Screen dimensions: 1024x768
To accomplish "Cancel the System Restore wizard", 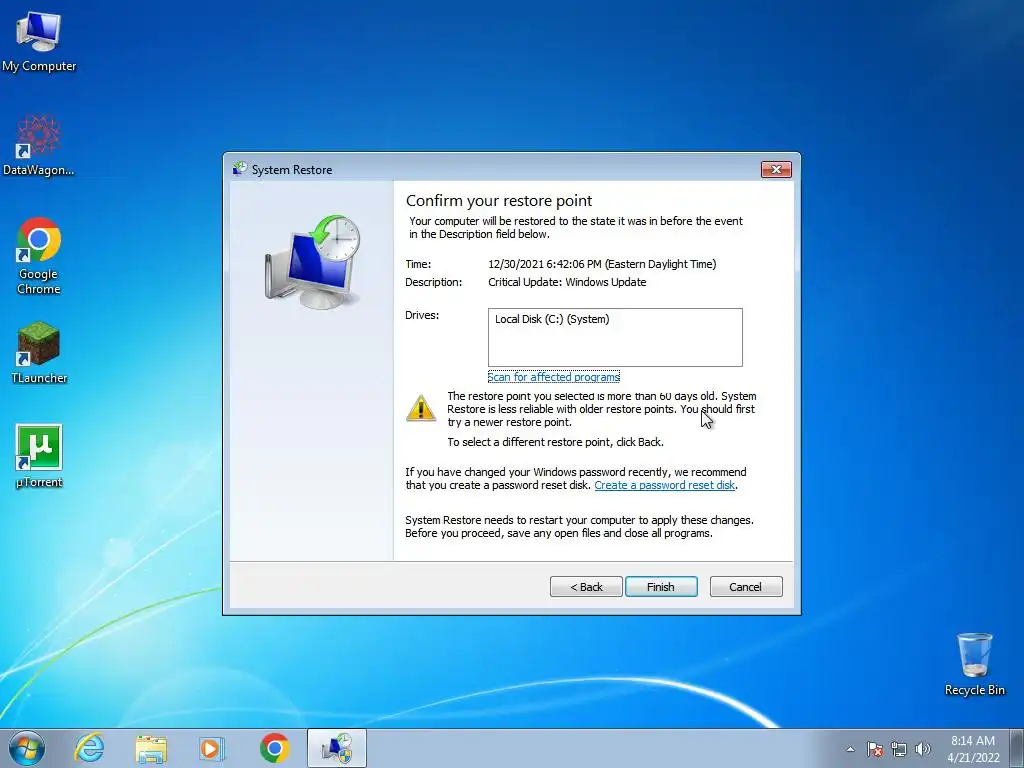I will click(746, 586).
